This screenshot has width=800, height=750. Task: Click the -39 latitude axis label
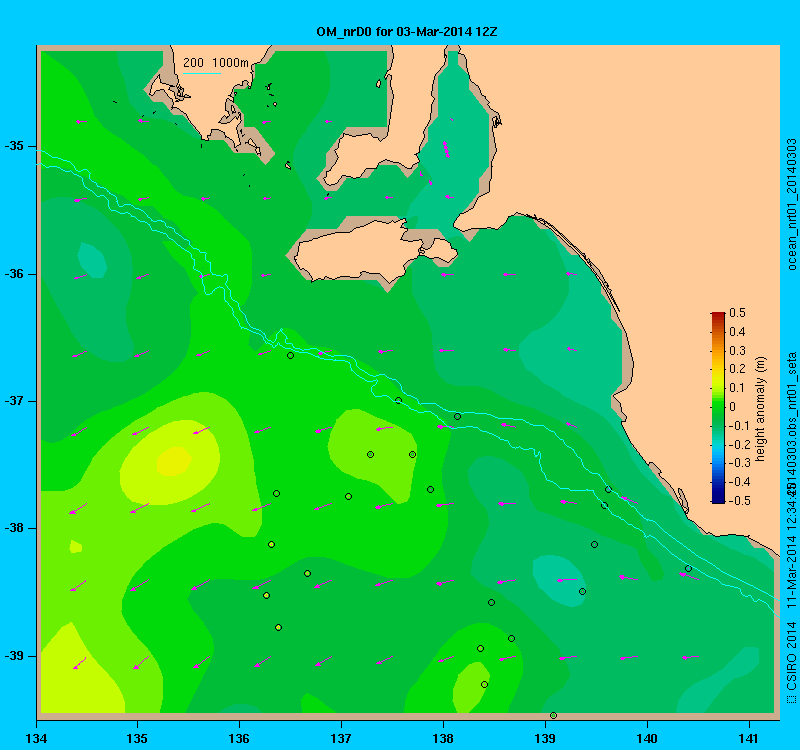[x=15, y=656]
